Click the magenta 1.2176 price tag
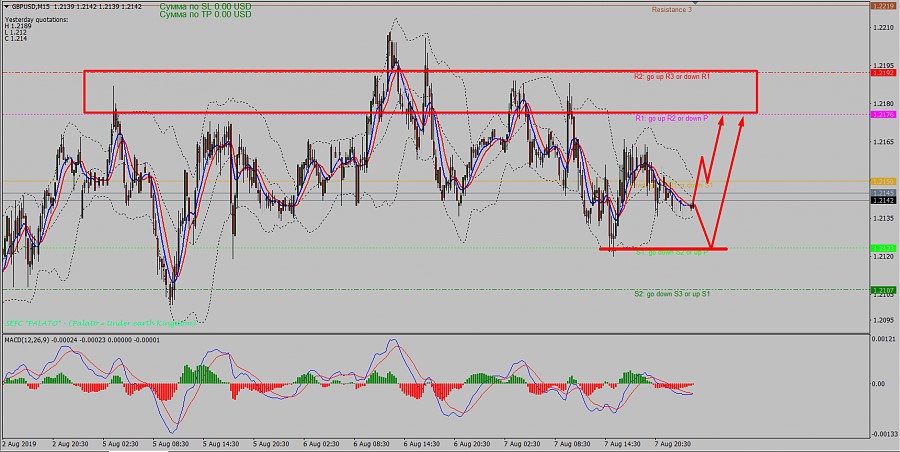Viewport: 900px width, 452px height. 883,114
